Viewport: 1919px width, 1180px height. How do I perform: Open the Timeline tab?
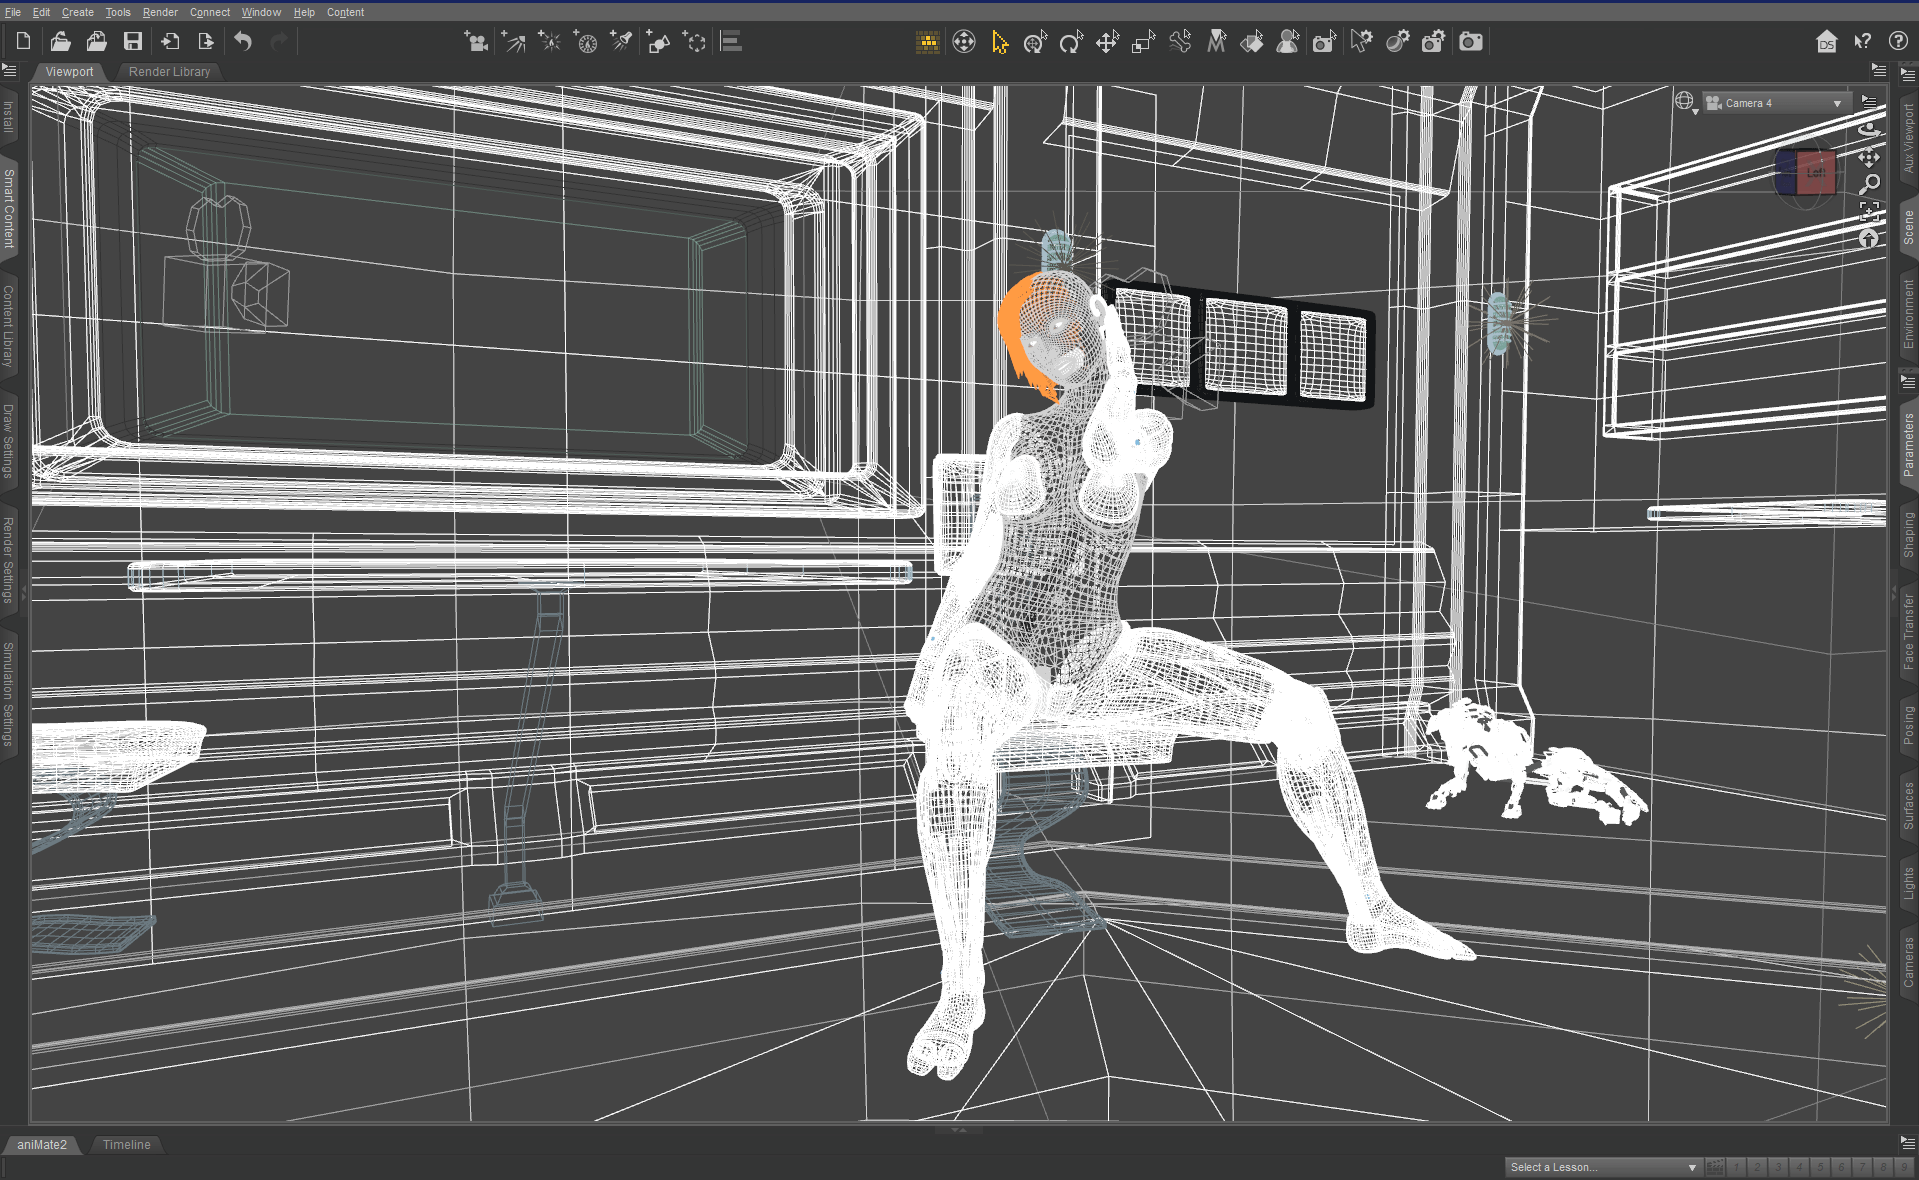point(126,1145)
